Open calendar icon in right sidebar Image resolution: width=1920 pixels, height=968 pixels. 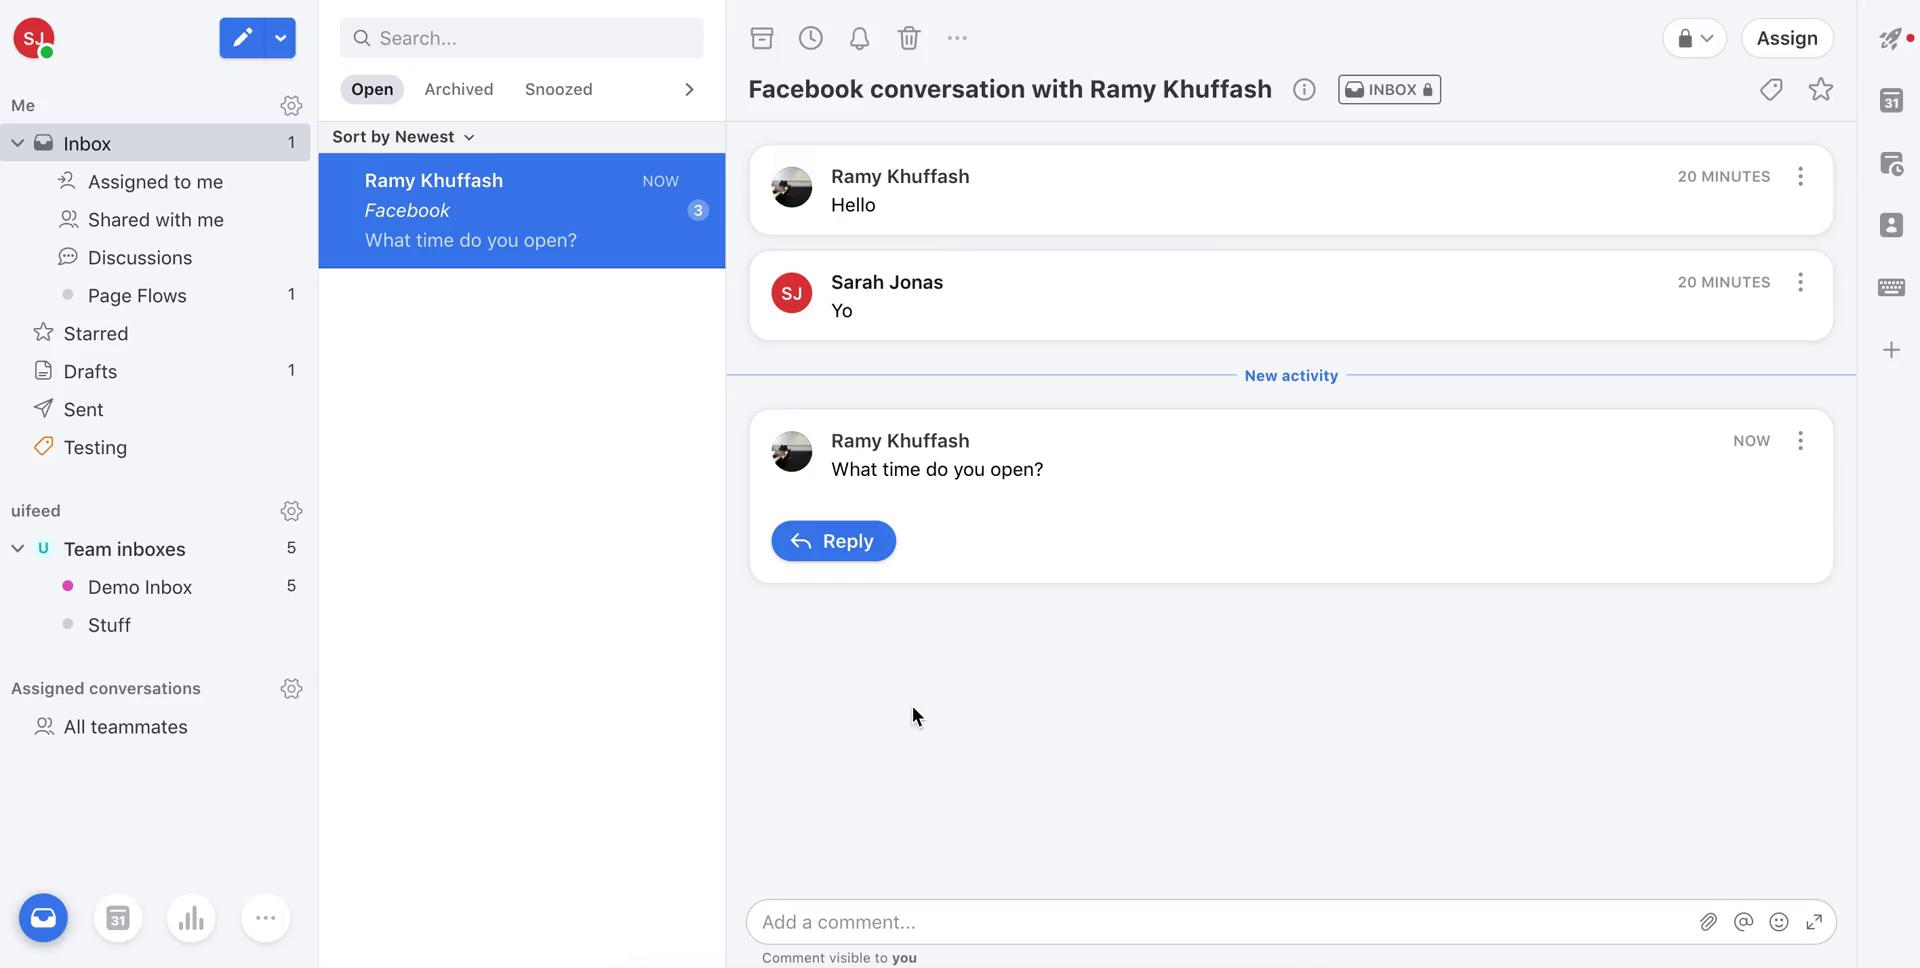(x=1891, y=101)
